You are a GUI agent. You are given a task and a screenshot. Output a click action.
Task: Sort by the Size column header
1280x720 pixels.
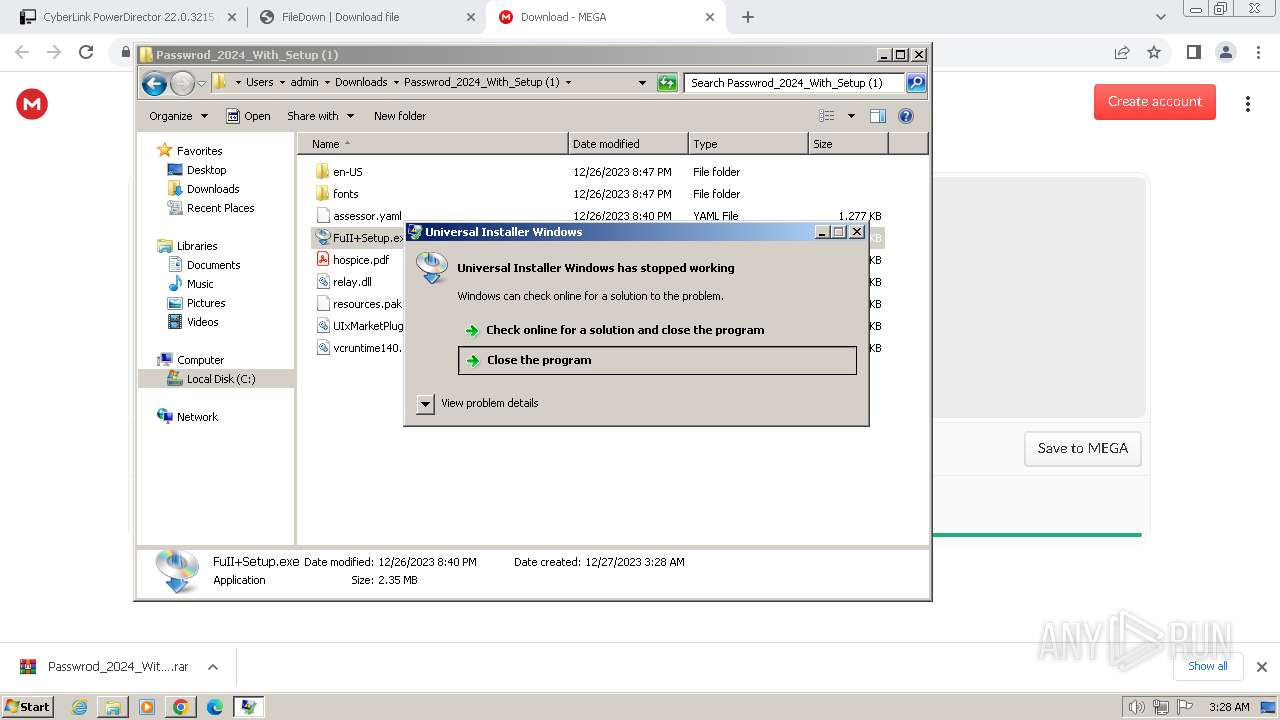coord(848,144)
